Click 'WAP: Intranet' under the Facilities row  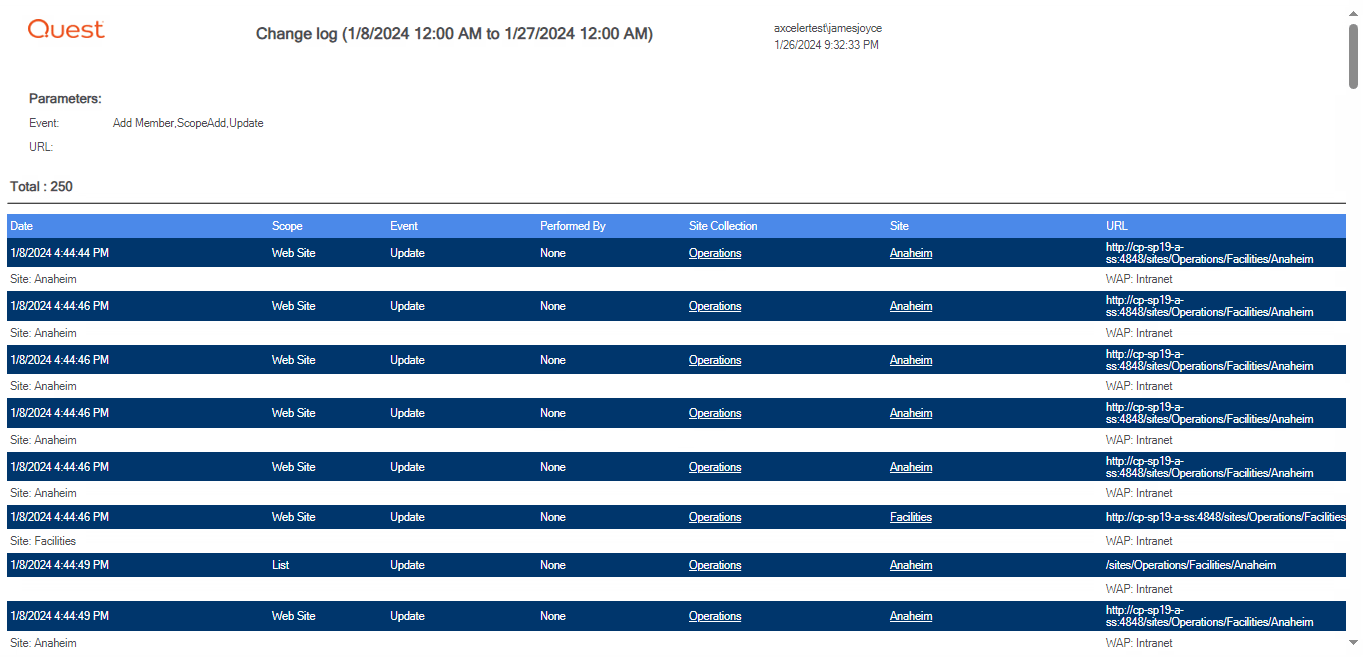coord(1139,541)
